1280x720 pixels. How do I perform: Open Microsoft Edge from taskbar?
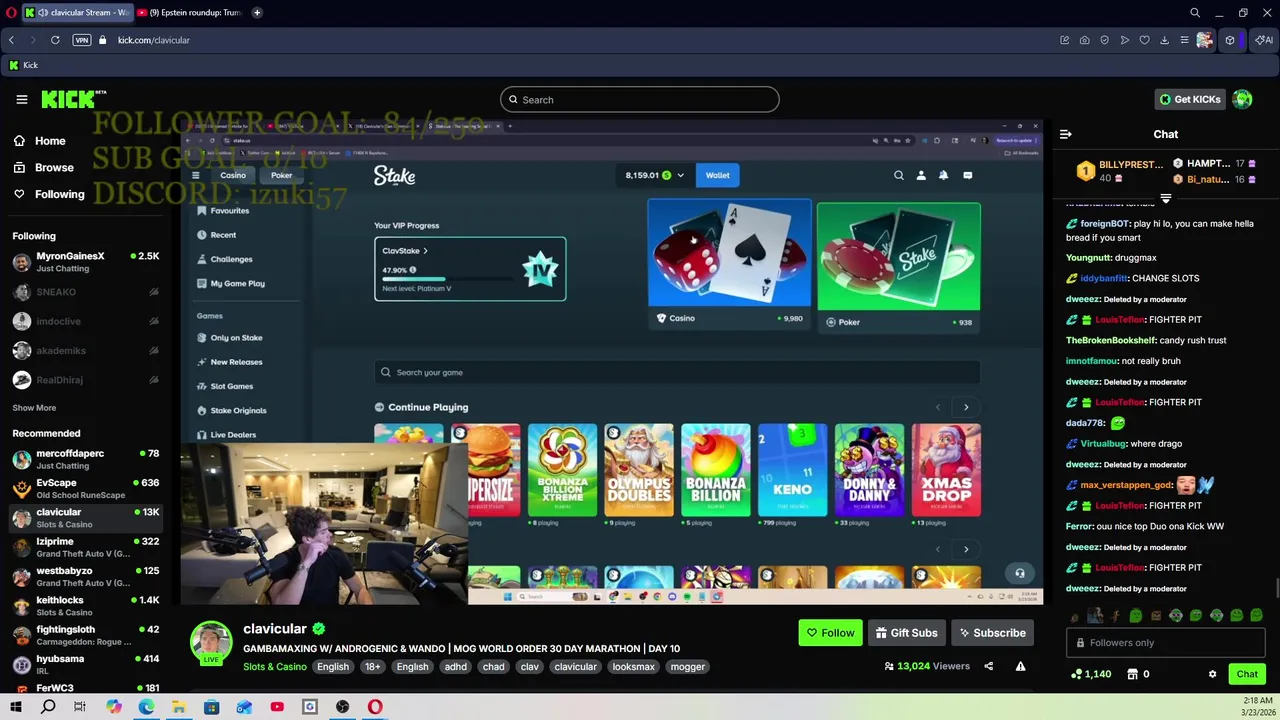[x=146, y=707]
